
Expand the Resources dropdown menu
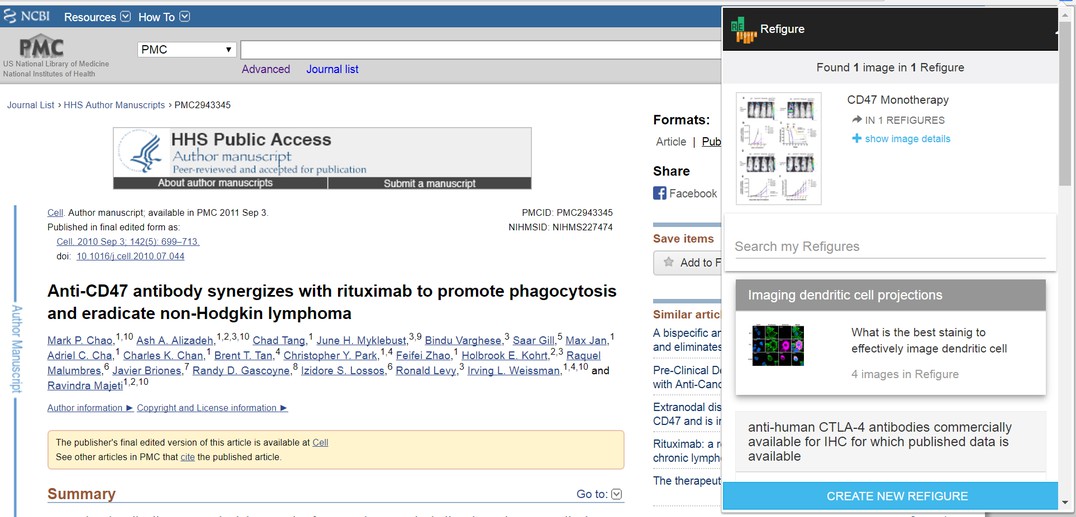click(97, 17)
